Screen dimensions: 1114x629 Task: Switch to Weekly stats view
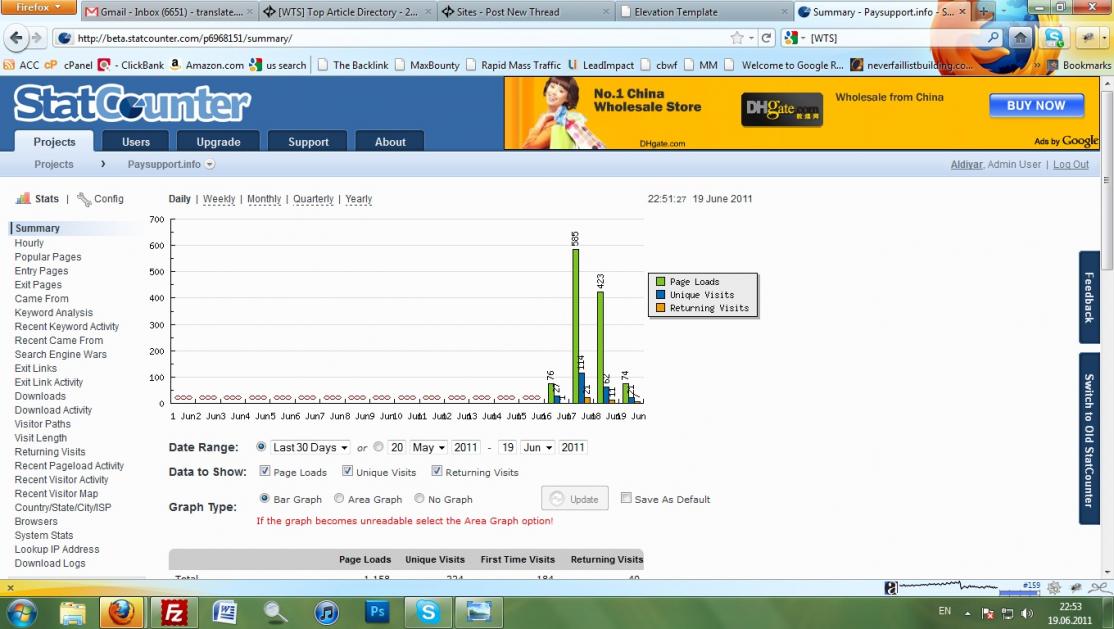click(219, 199)
